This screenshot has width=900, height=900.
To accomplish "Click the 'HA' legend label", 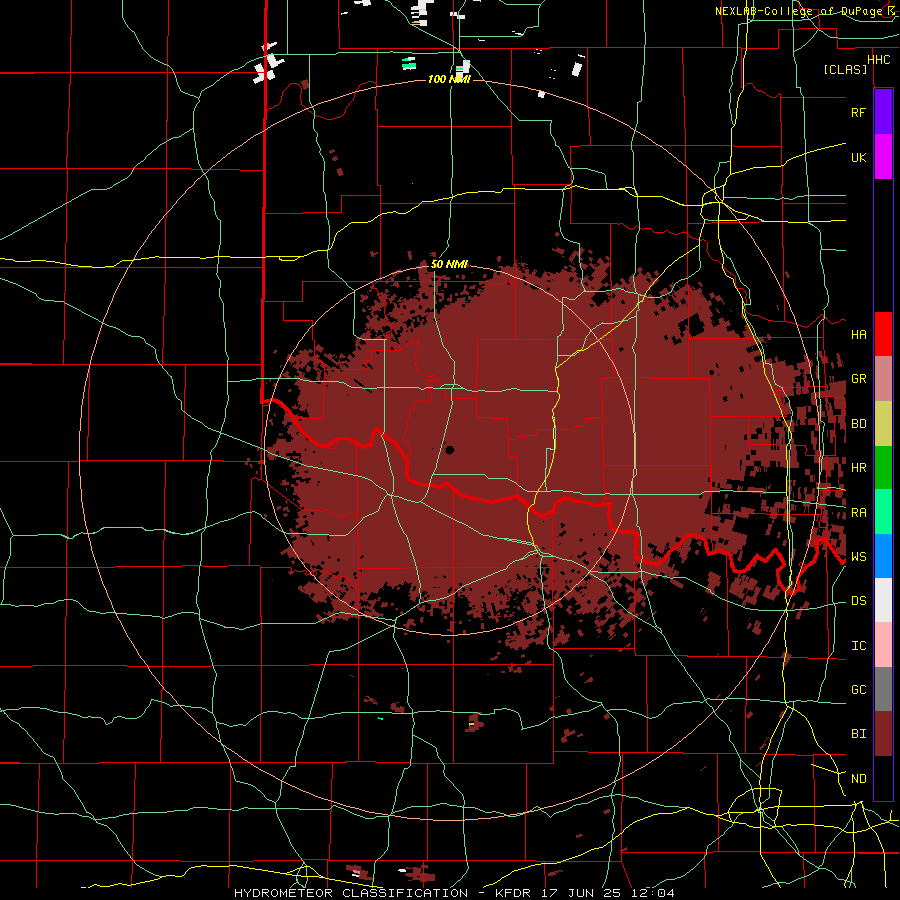I will coord(858,334).
